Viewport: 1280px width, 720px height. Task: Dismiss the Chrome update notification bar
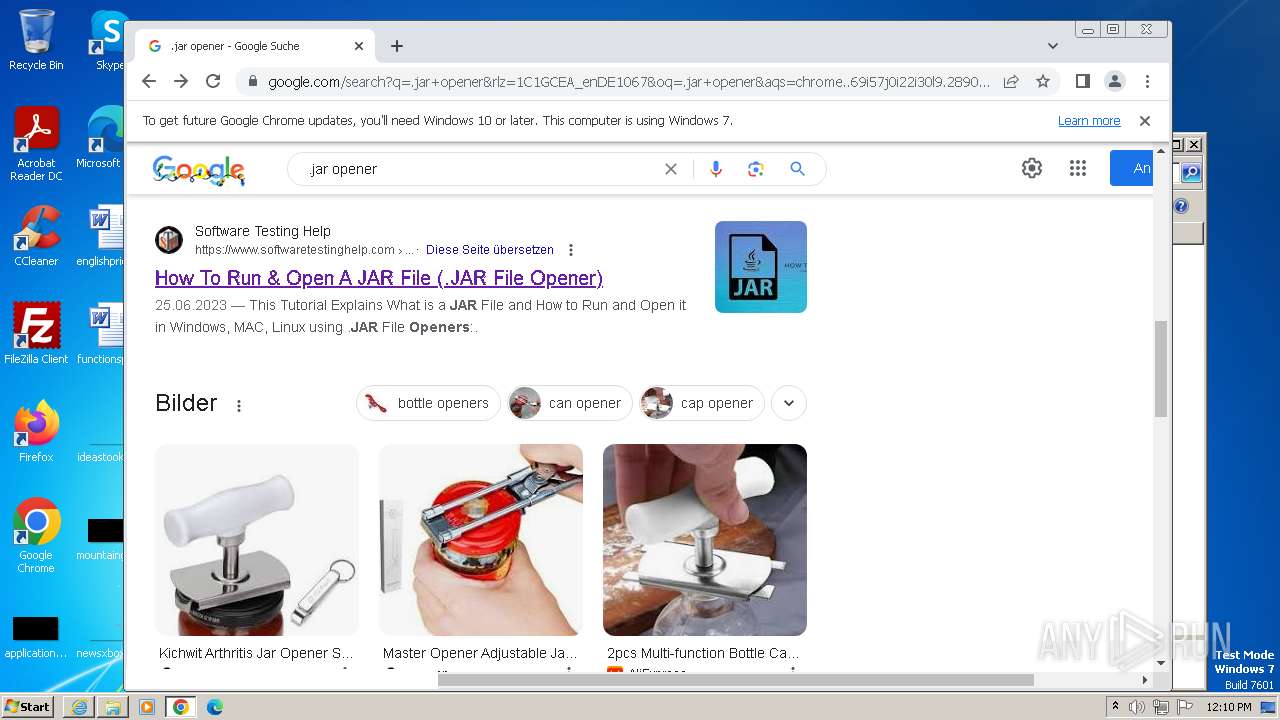pyautogui.click(x=1145, y=120)
